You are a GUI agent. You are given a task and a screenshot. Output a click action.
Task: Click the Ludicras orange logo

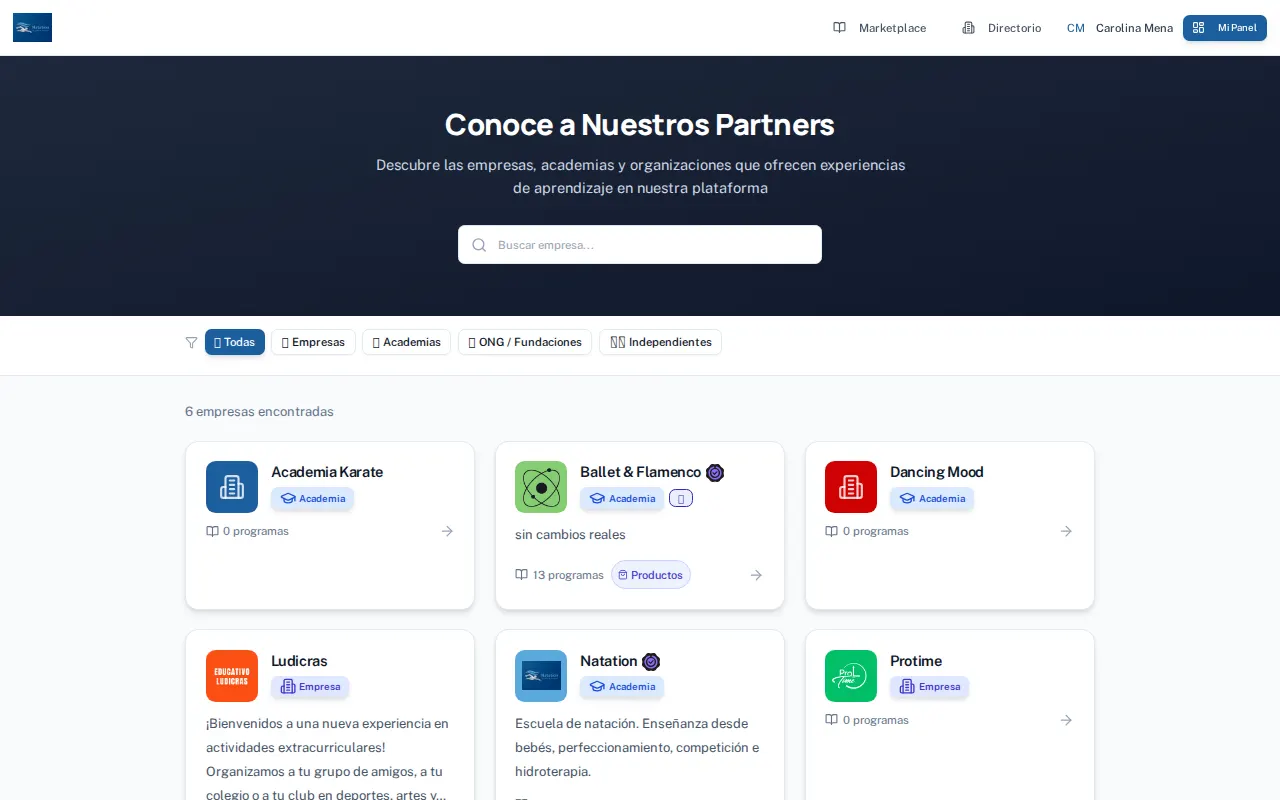[232, 676]
